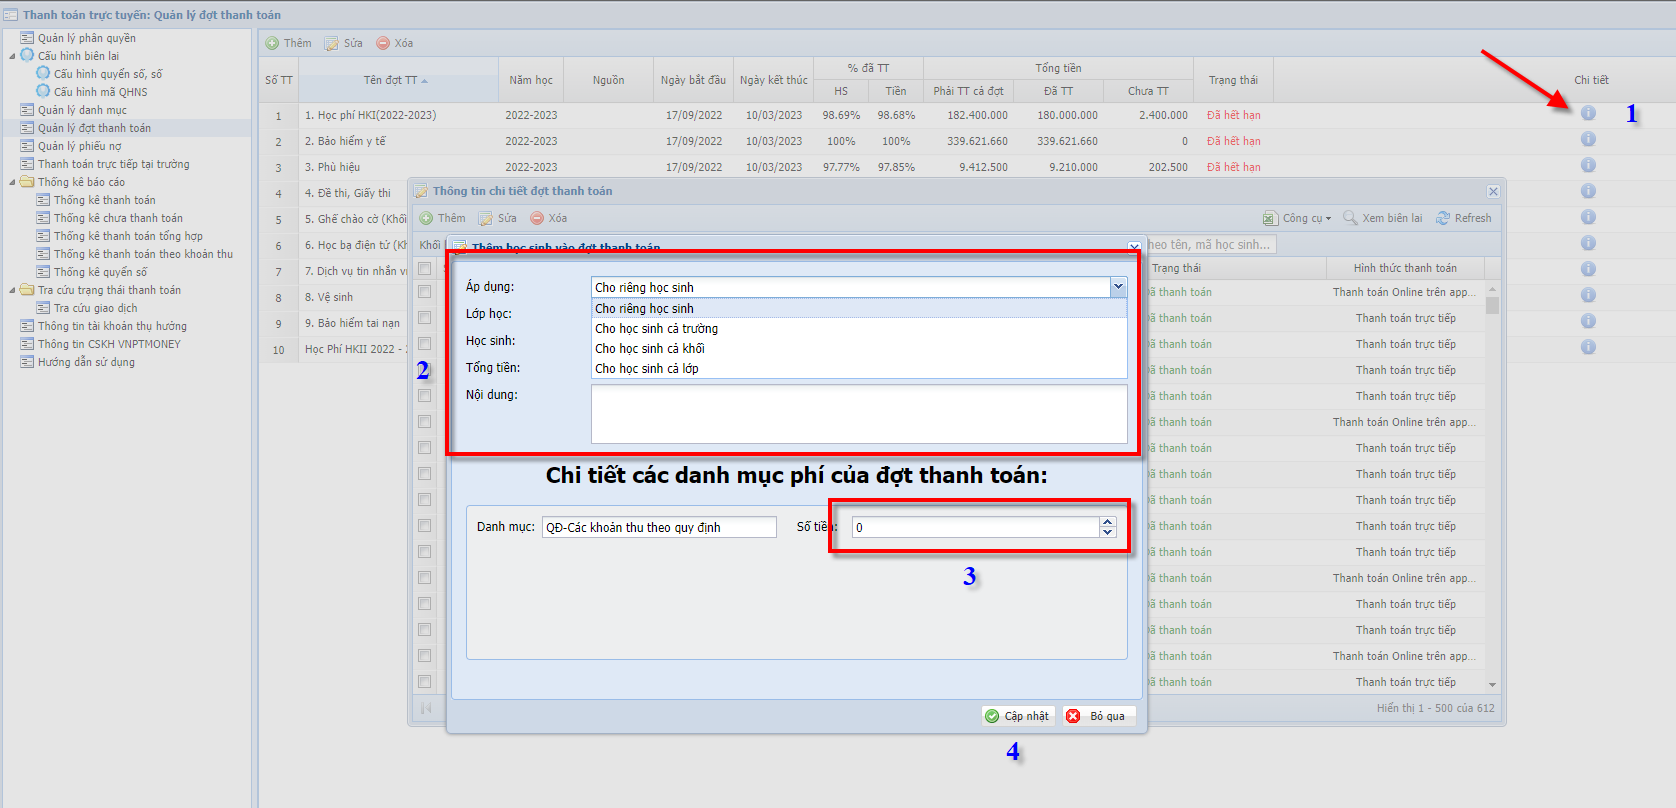The image size is (1676, 808).
Task: Click the Thêm icon in the main toolbar
Action: tap(272, 43)
